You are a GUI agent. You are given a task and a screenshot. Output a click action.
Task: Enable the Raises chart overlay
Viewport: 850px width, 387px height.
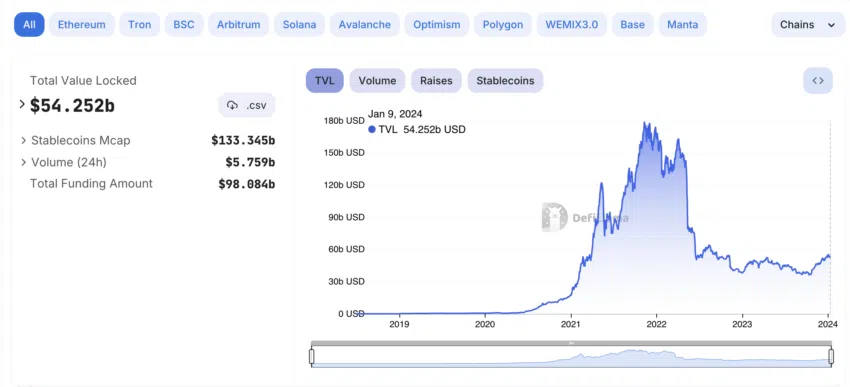[436, 81]
